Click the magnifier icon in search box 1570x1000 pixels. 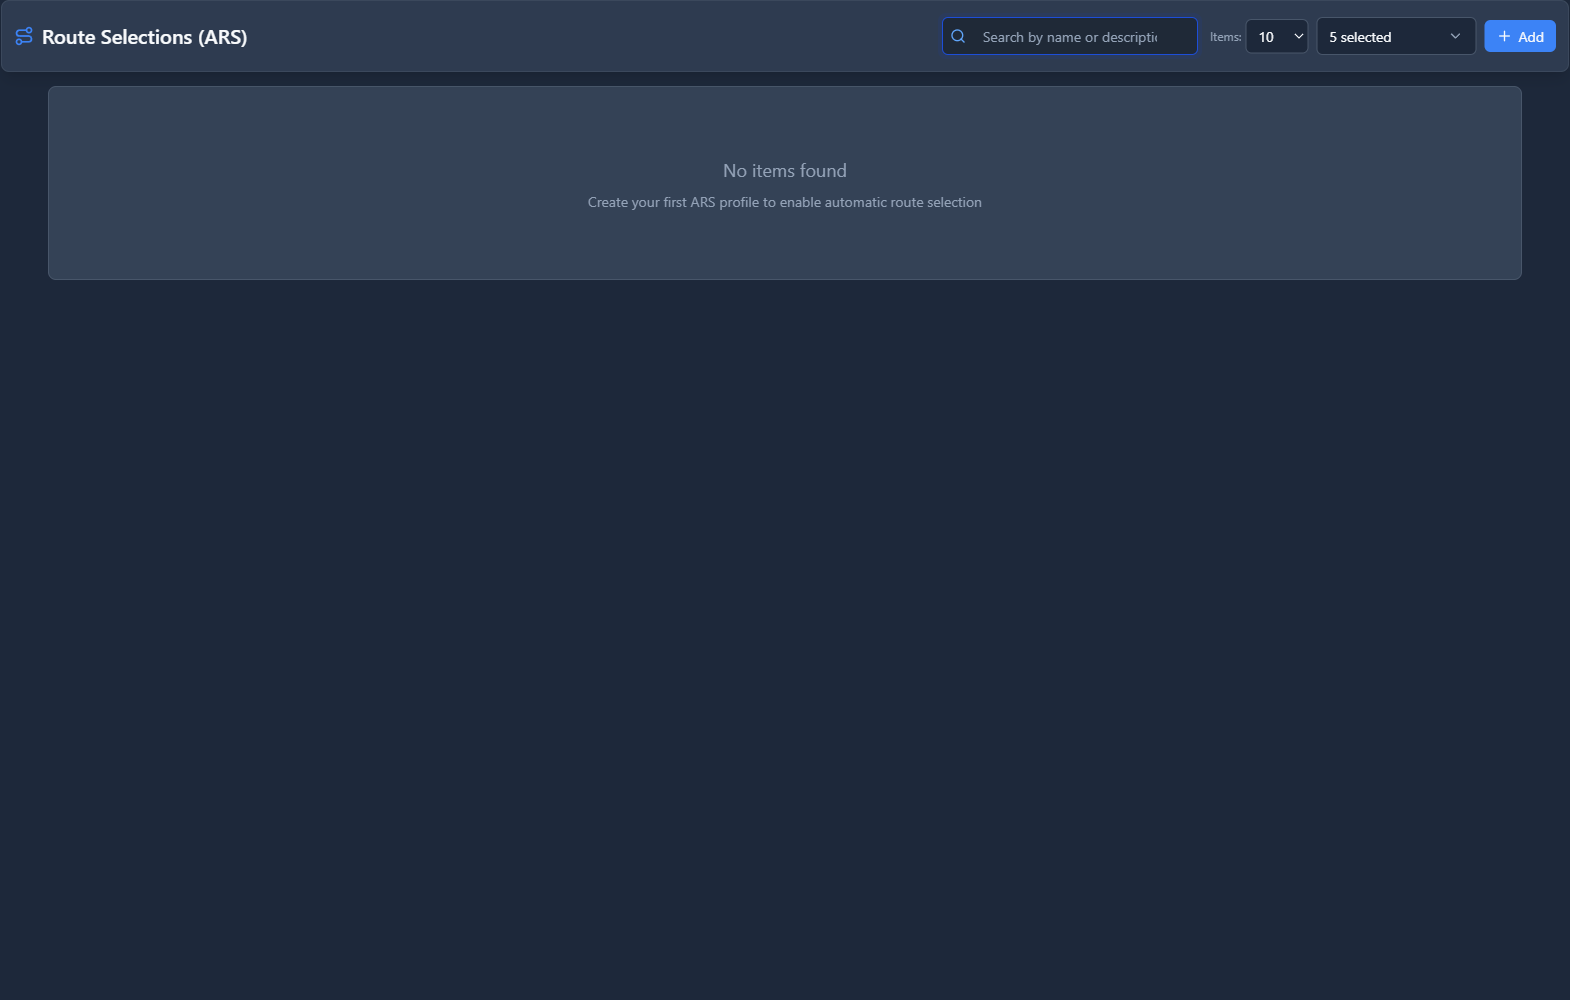click(958, 37)
